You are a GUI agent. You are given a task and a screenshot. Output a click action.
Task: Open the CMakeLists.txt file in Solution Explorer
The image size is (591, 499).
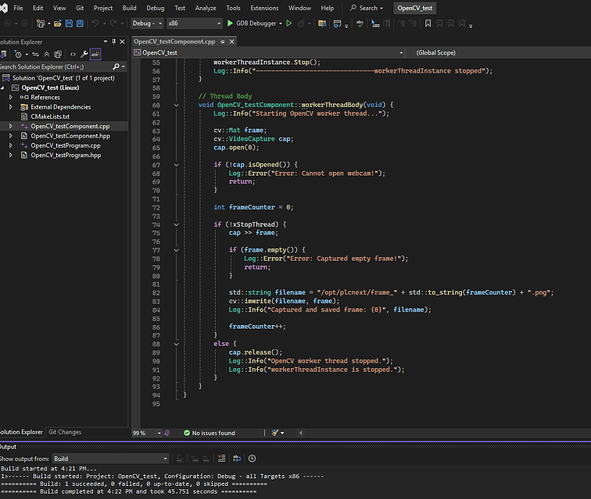pyautogui.click(x=50, y=116)
